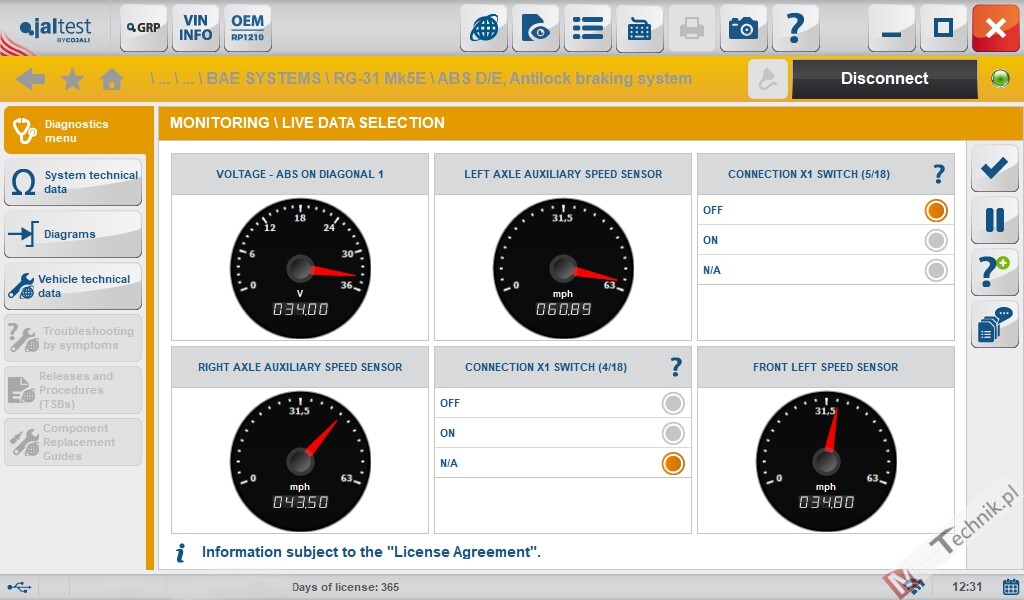The image size is (1024, 600).
Task: Go to the home screen icon
Action: pos(112,79)
